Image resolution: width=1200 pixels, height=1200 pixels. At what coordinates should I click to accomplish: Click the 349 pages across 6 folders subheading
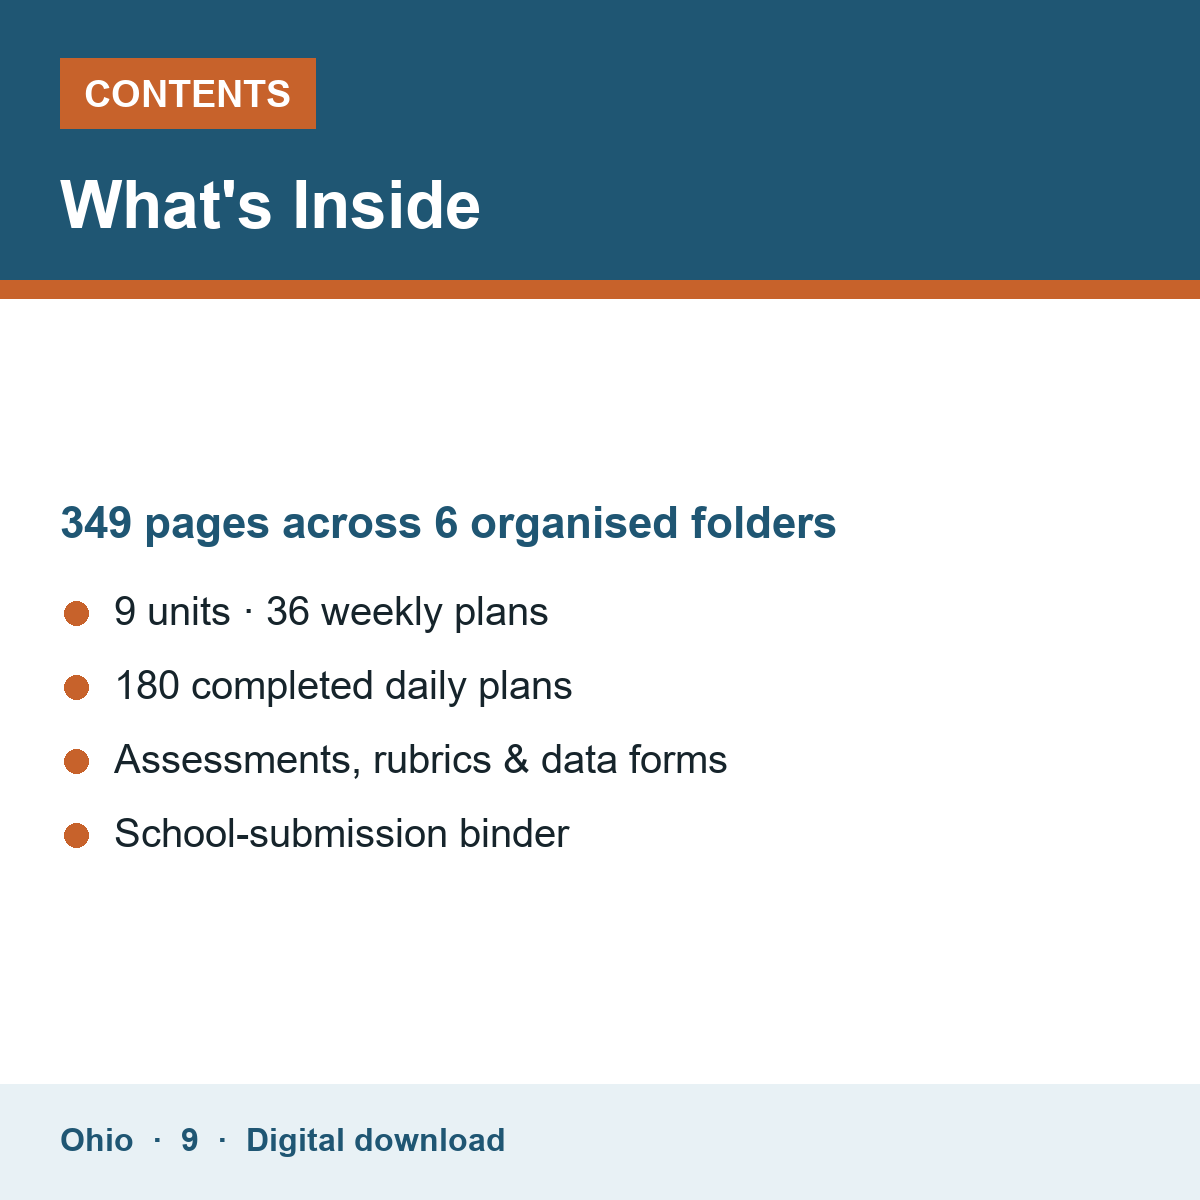(448, 523)
